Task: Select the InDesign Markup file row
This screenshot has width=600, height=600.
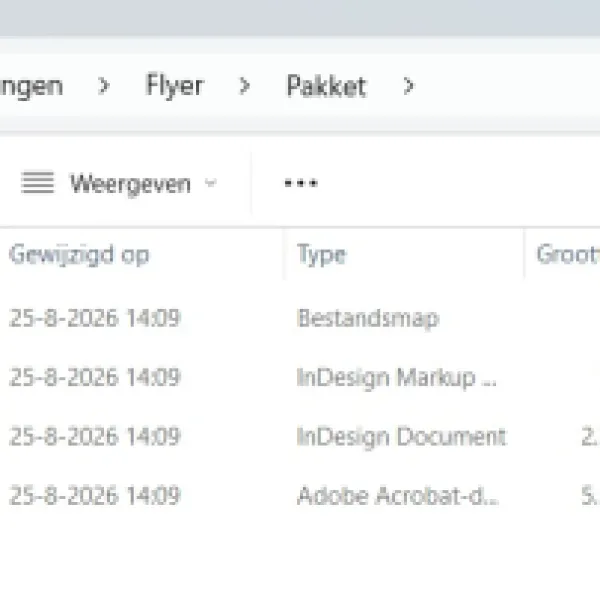Action: (x=300, y=377)
